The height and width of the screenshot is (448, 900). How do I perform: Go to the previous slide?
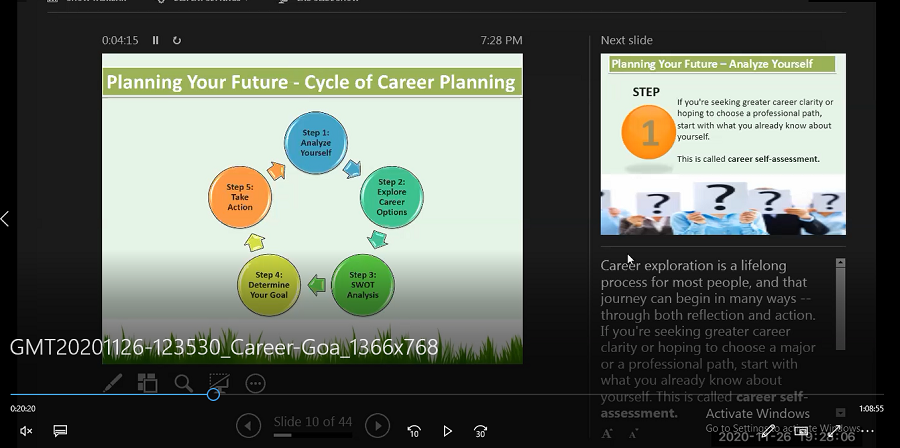tap(248, 425)
